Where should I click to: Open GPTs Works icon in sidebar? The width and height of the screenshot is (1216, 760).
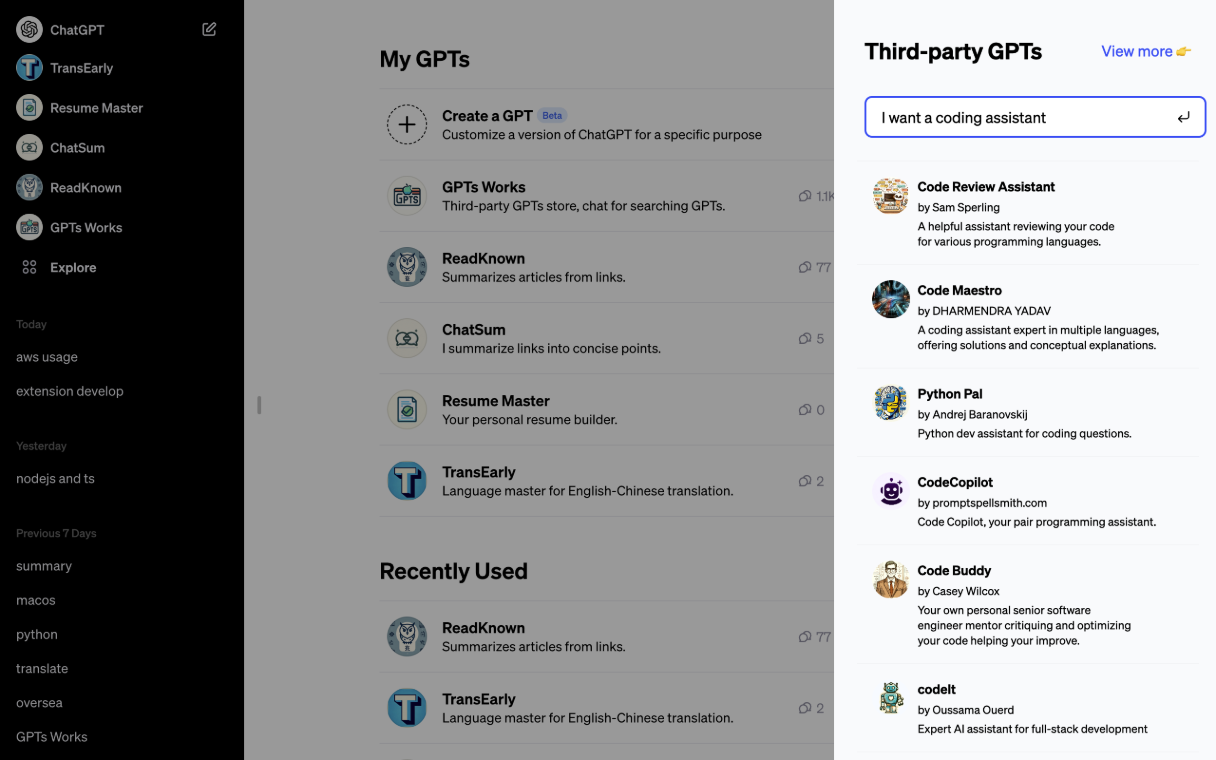tap(29, 228)
